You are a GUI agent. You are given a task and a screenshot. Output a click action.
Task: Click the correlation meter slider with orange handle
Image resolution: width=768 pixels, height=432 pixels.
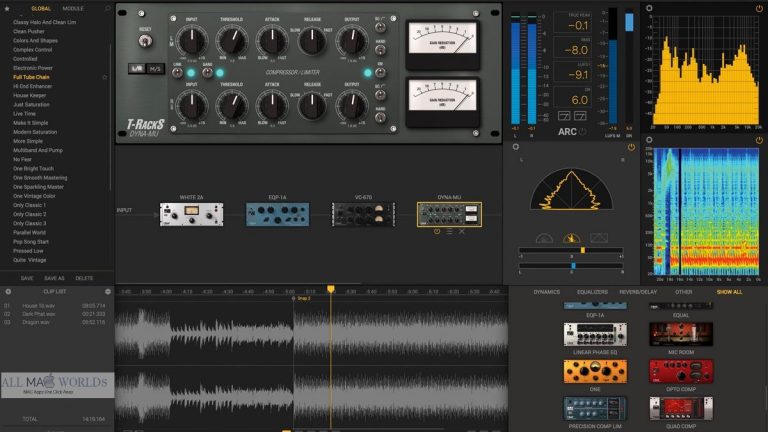point(571,250)
